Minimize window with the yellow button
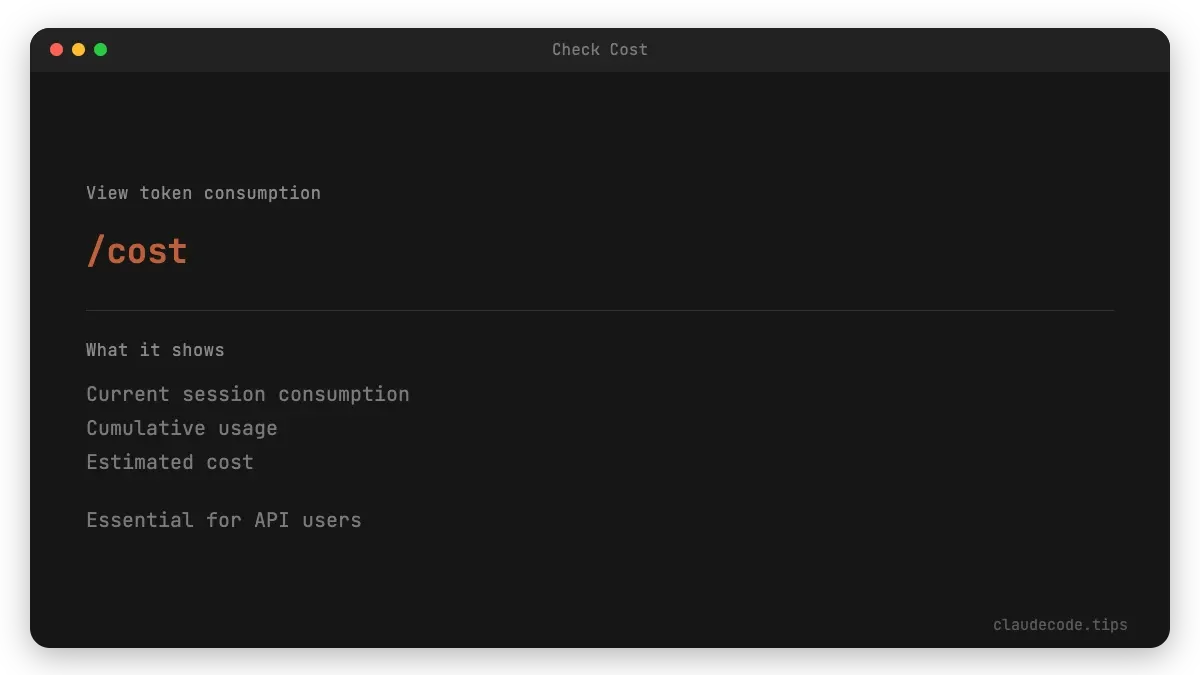The height and width of the screenshot is (675, 1200). coord(78,49)
